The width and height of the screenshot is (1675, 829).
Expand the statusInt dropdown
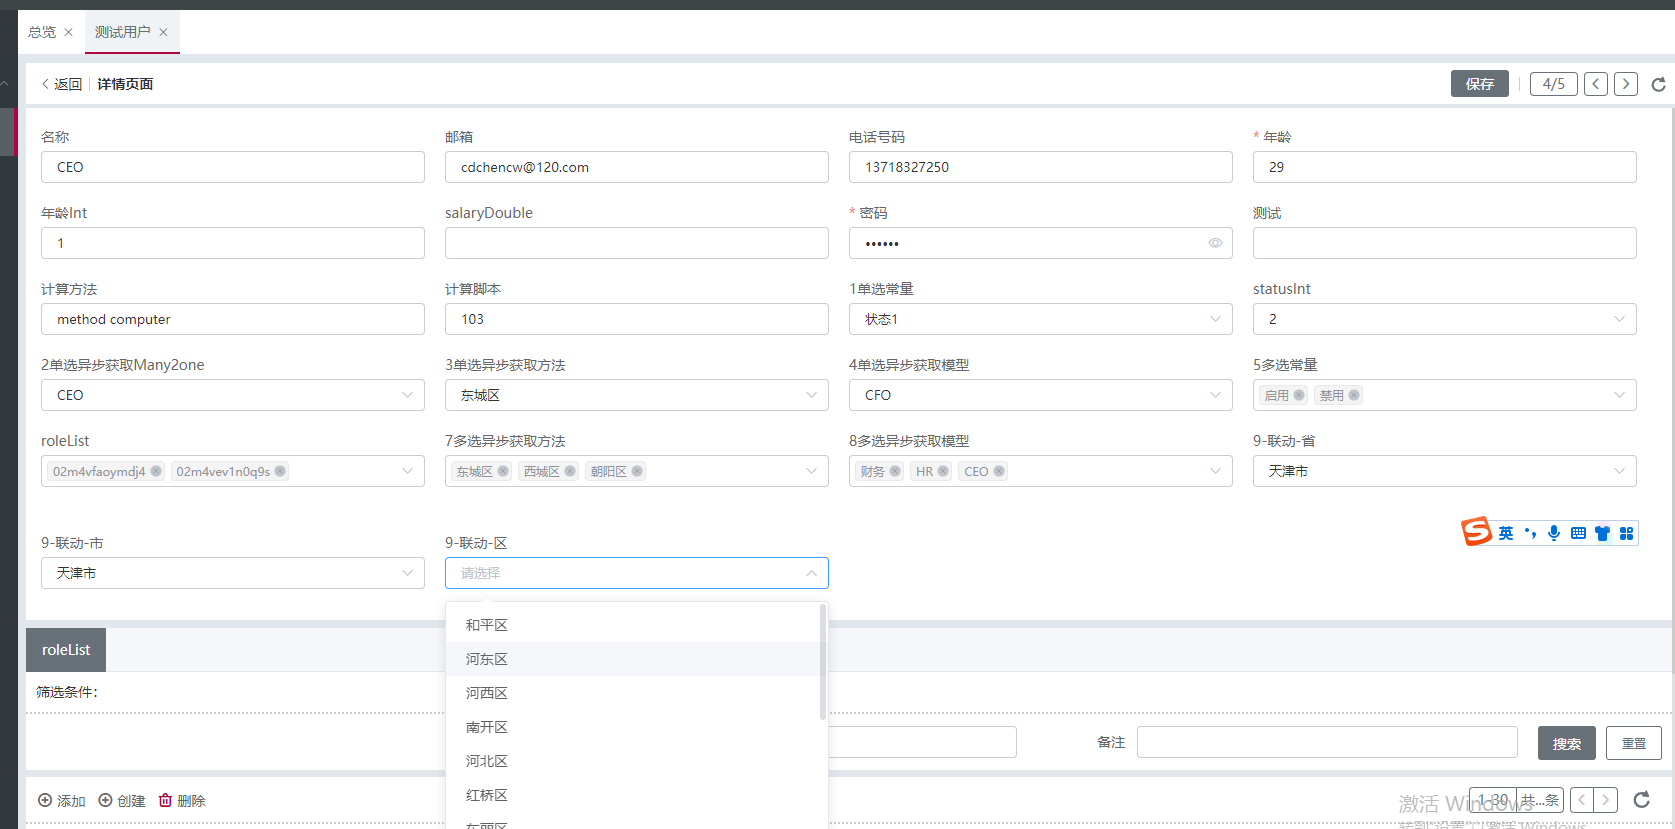pyautogui.click(x=1444, y=319)
